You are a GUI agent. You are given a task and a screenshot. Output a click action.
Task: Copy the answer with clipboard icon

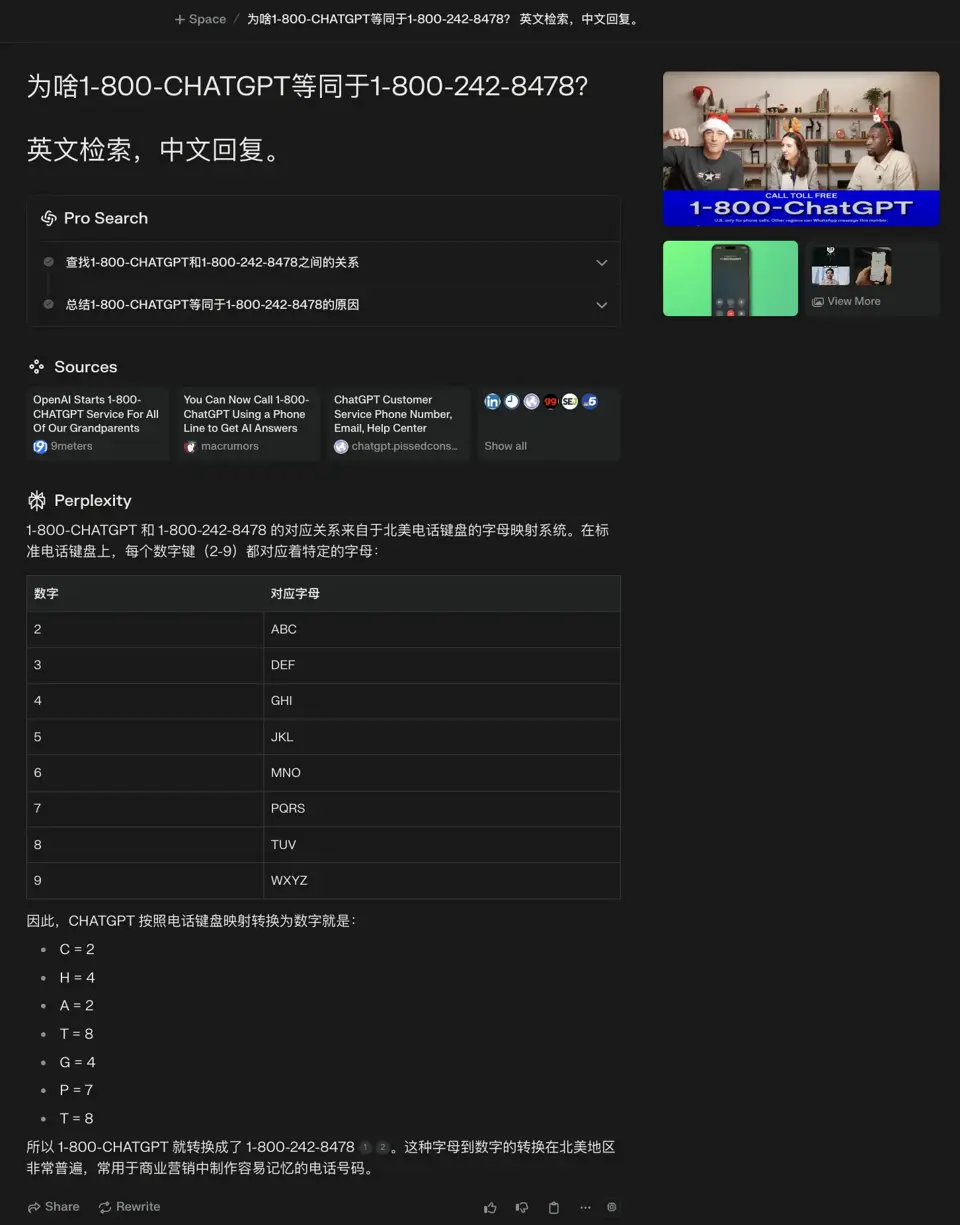[x=554, y=1207]
